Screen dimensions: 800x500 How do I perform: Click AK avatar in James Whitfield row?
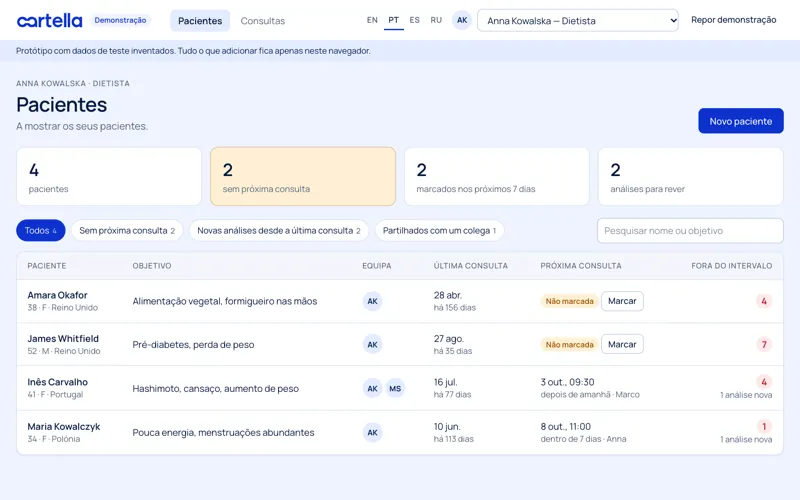click(372, 344)
